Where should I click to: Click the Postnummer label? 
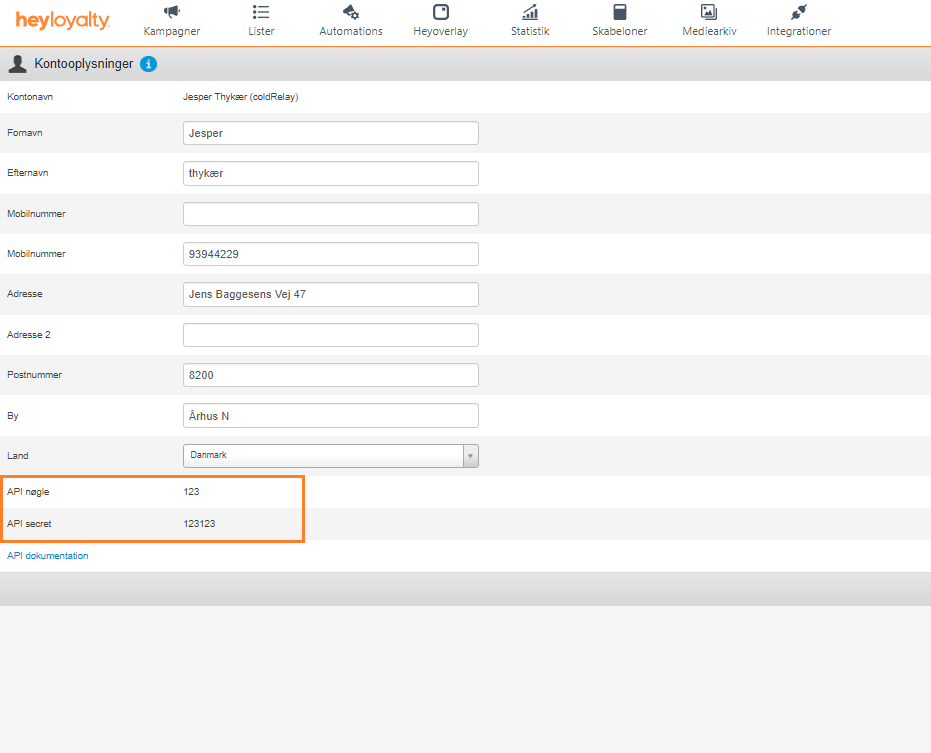34,375
